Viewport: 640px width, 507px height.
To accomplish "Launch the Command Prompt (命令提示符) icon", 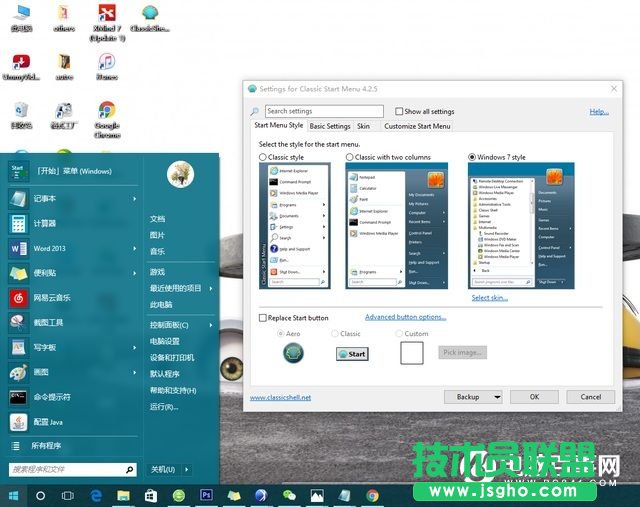I will (18, 397).
